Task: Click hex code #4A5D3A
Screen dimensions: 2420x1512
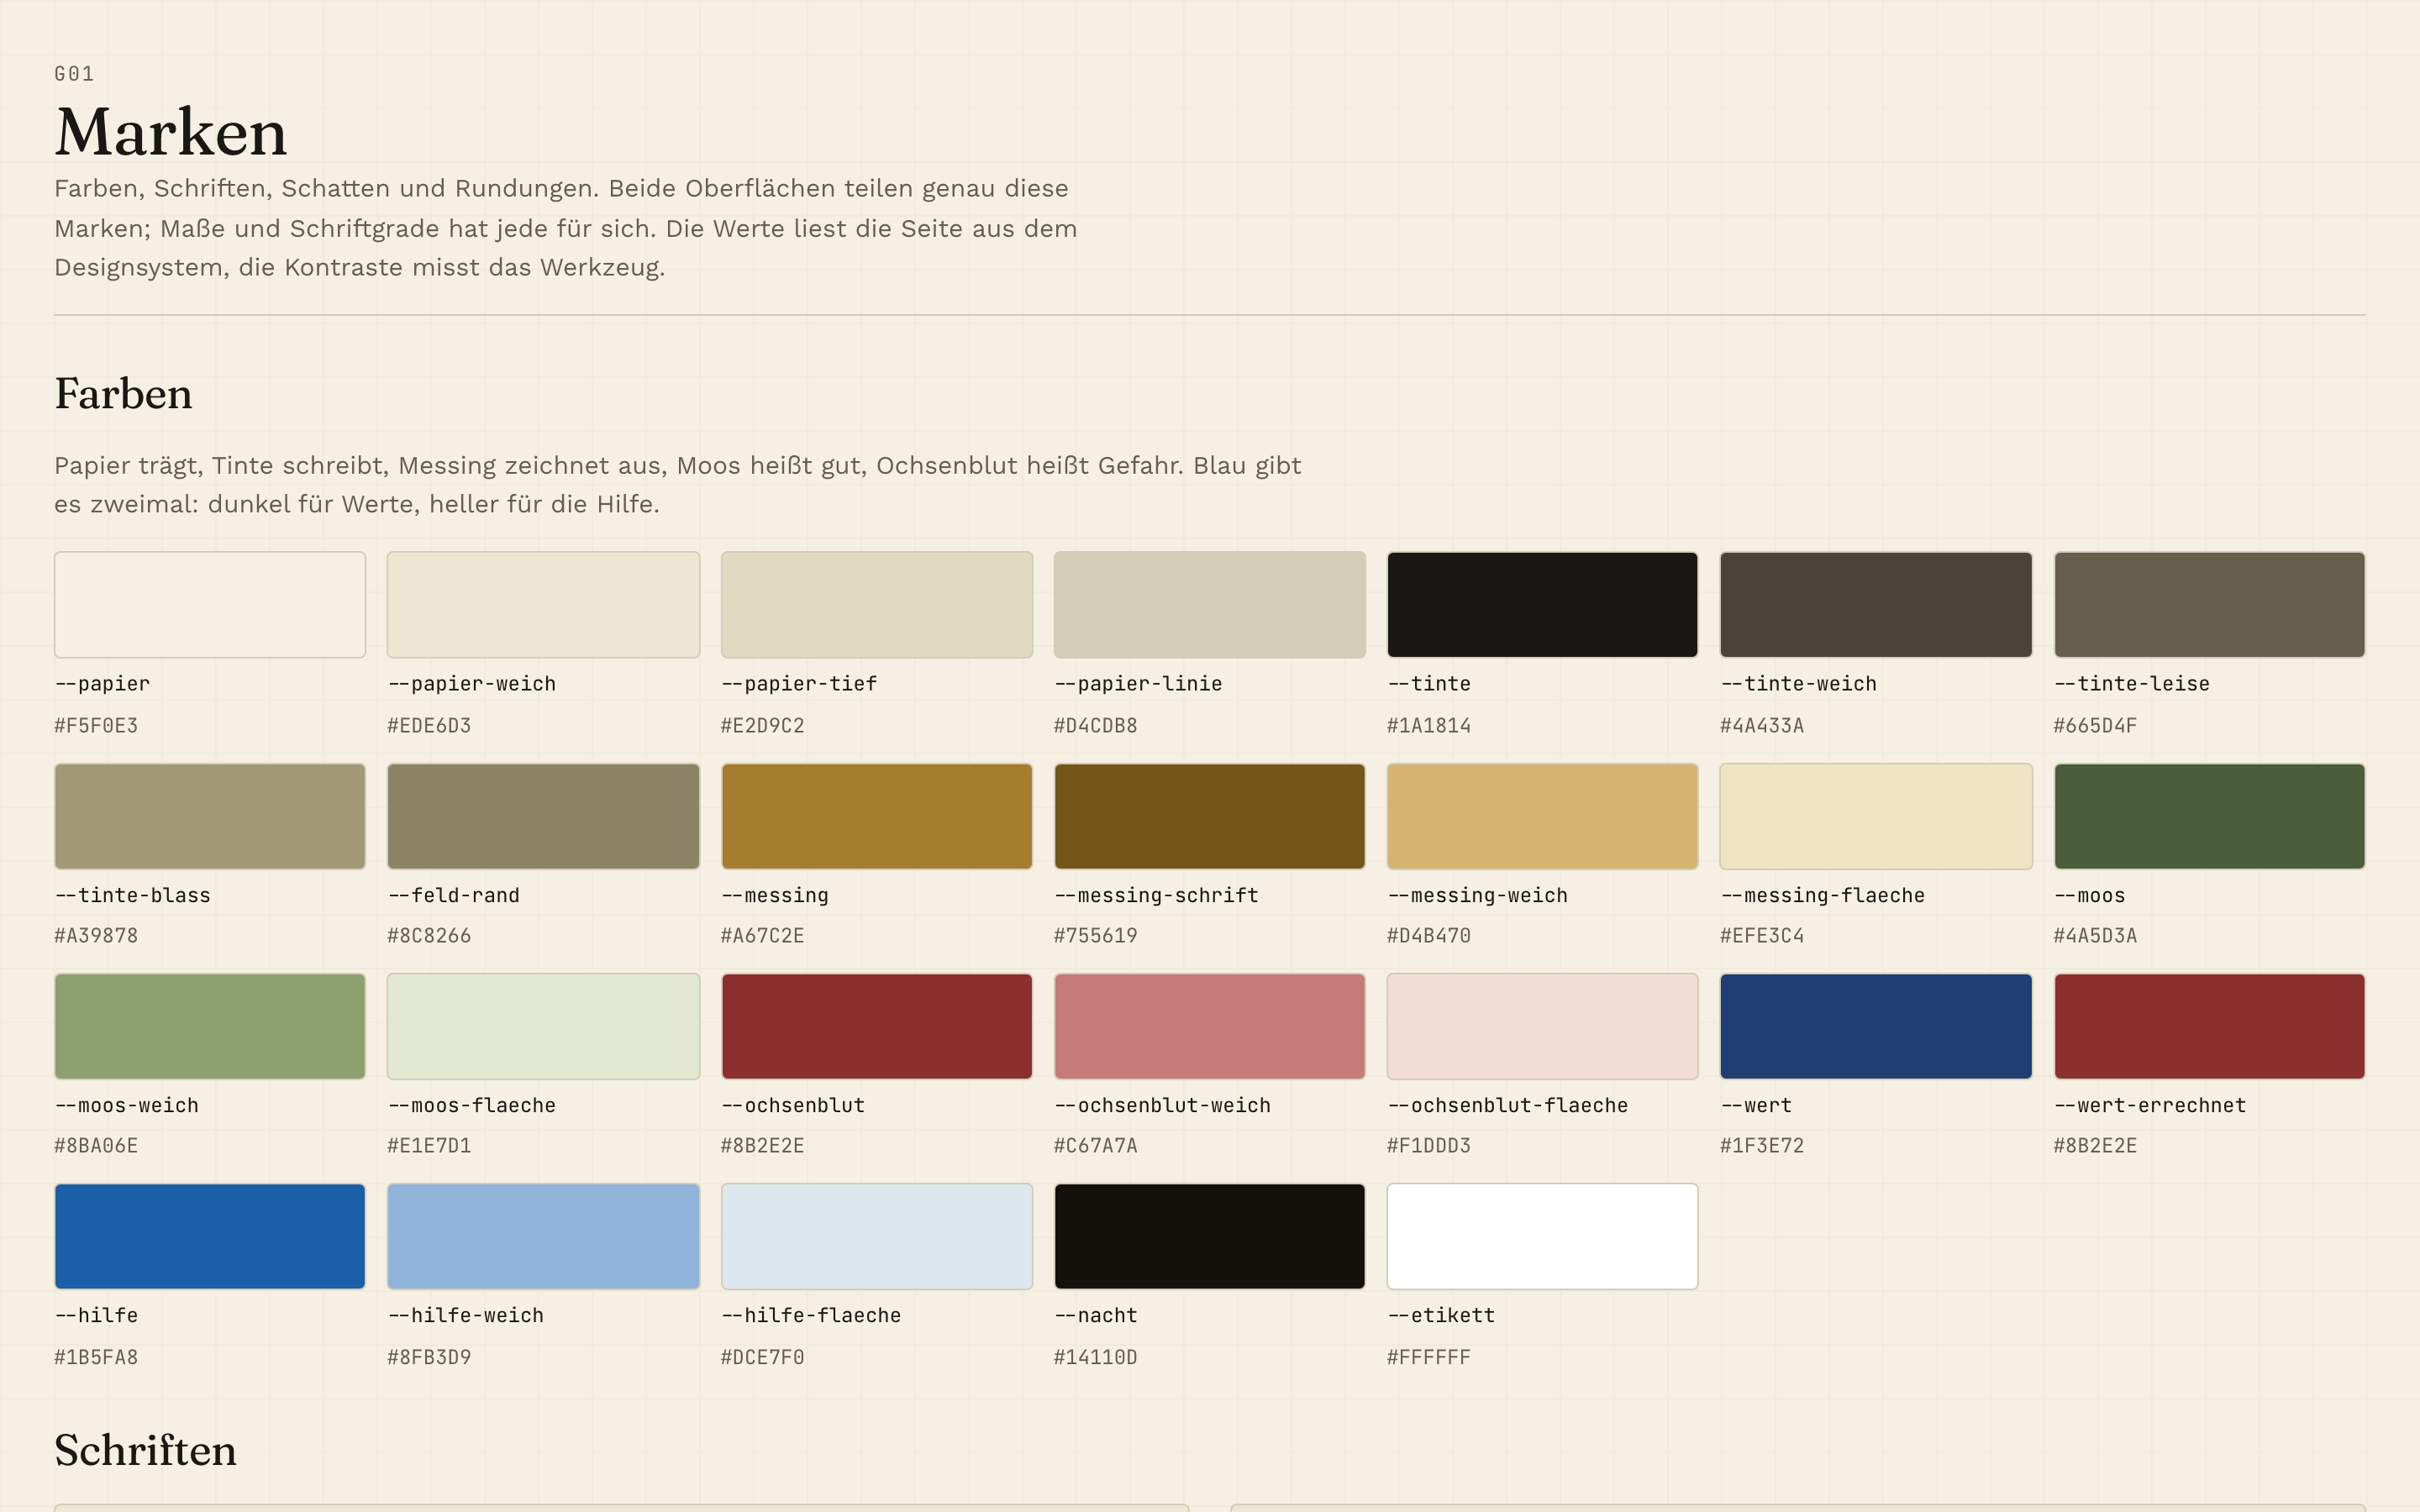Action: [2096, 936]
